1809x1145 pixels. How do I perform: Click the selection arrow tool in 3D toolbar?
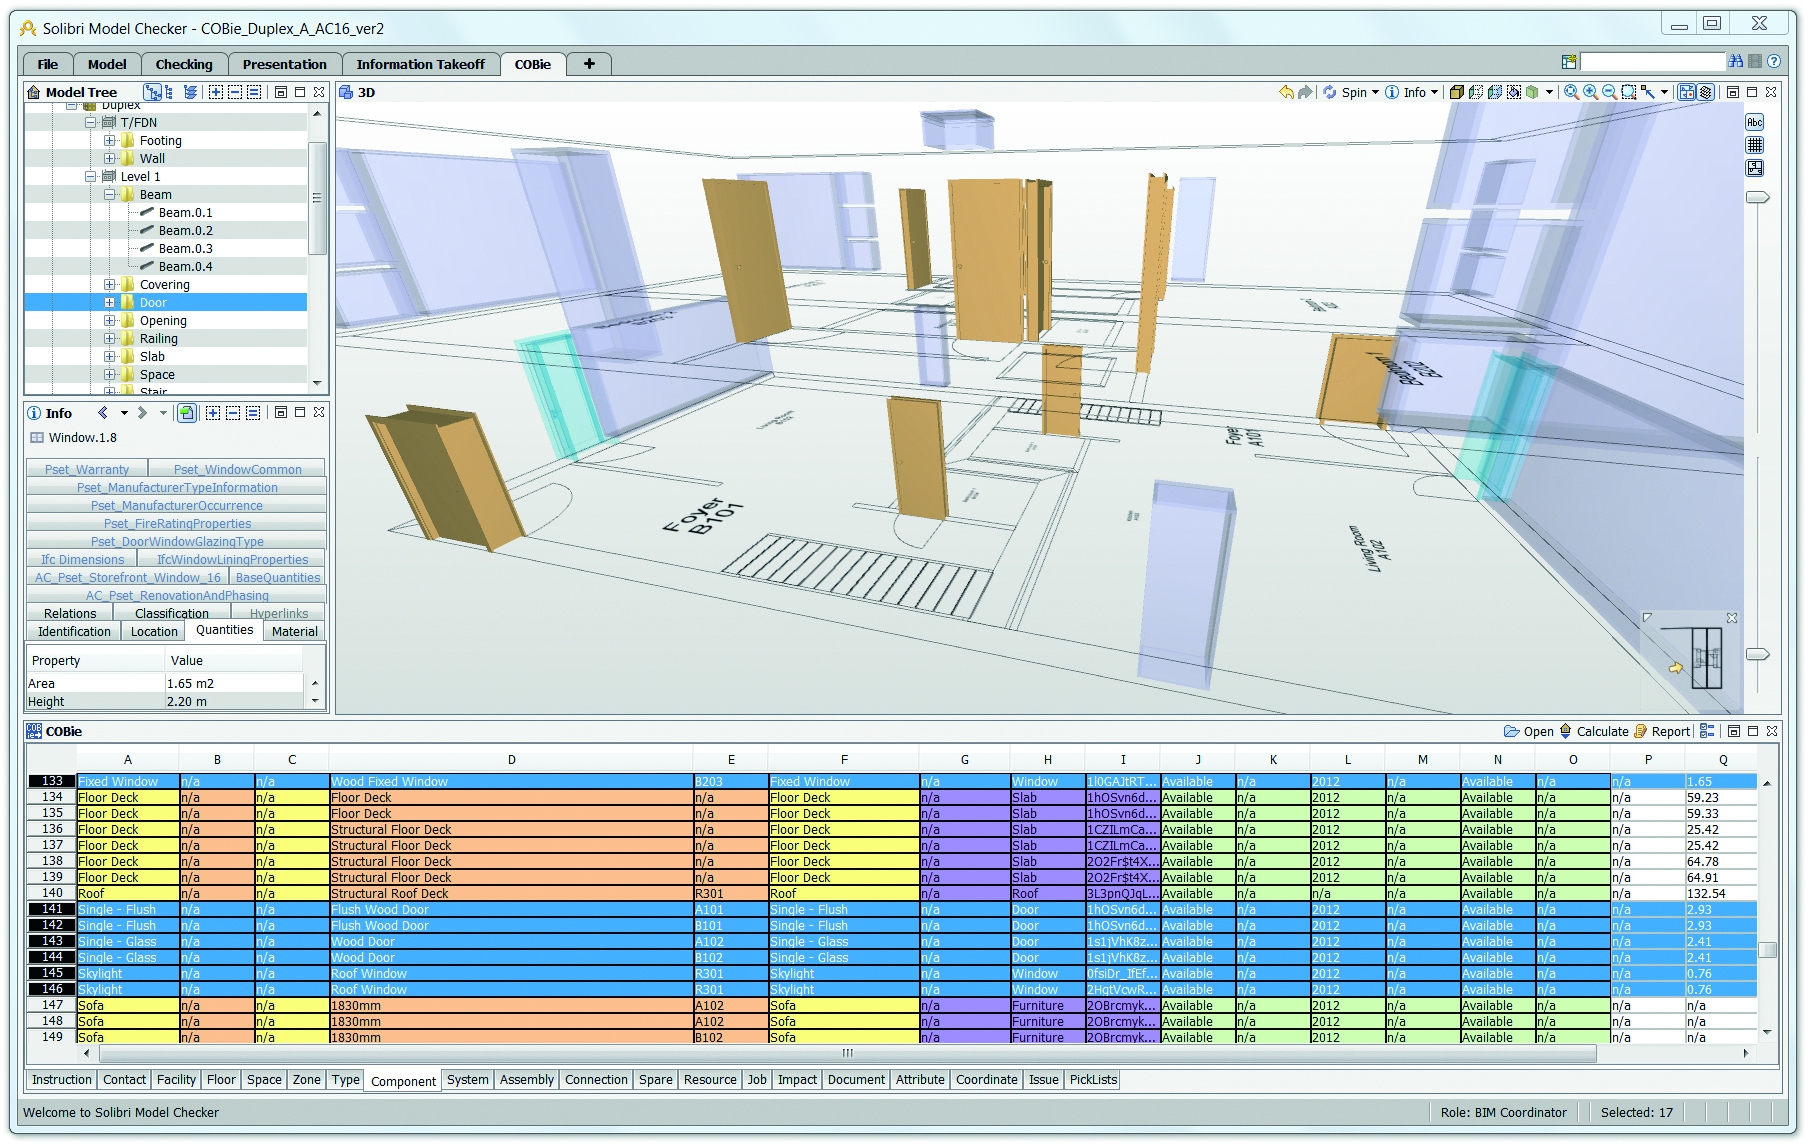pos(1648,92)
